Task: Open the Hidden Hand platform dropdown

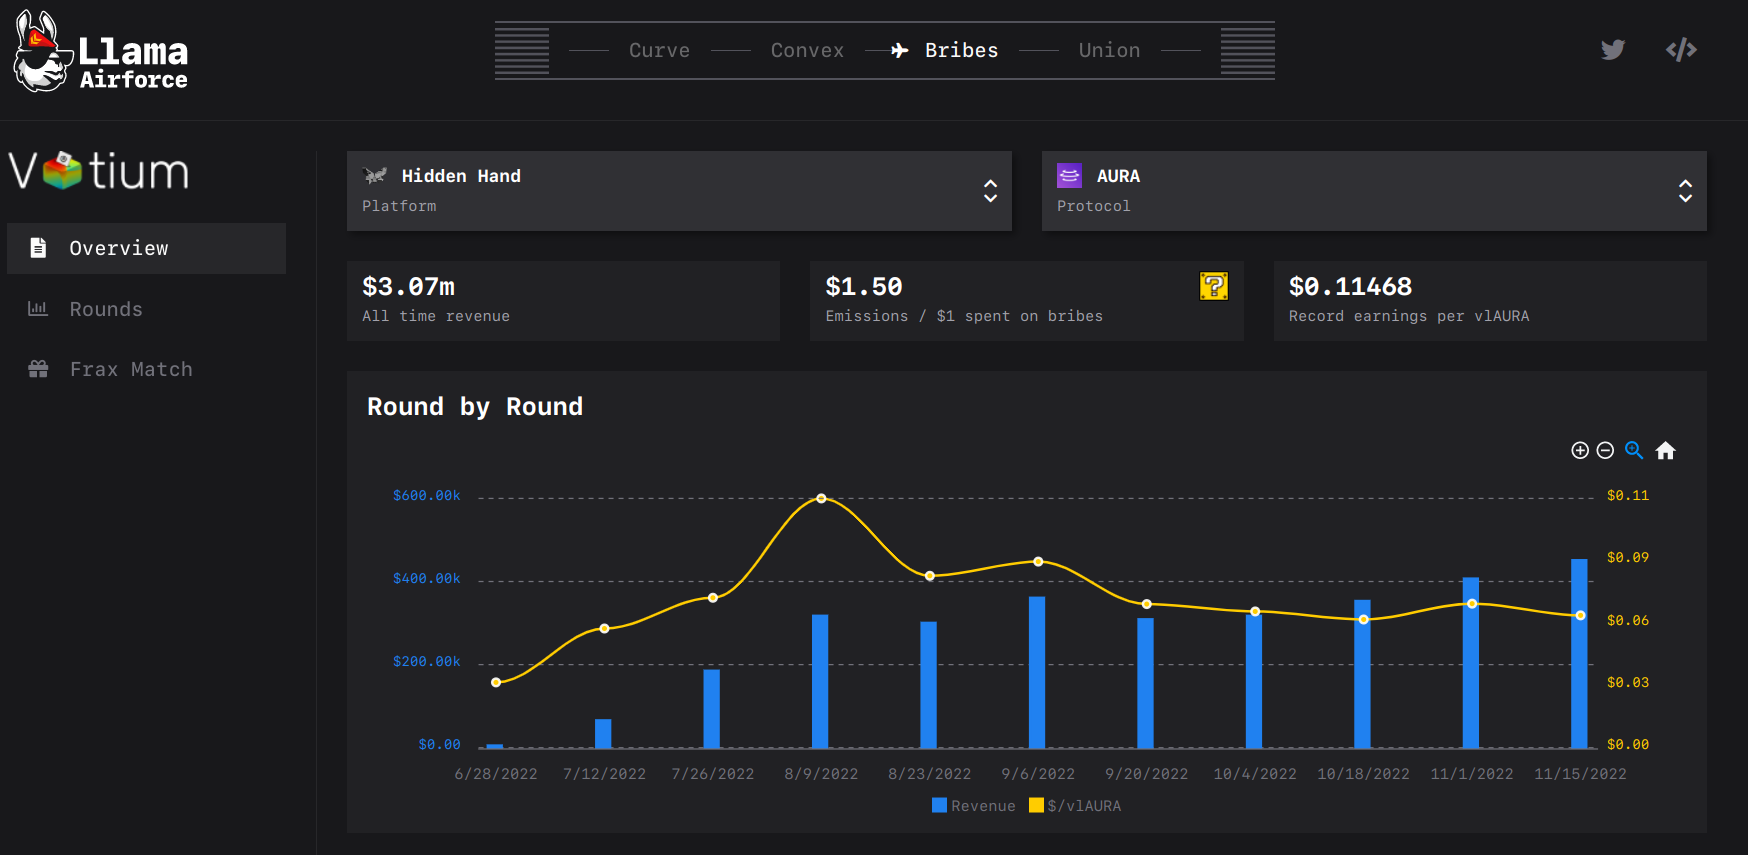Action: (x=679, y=191)
